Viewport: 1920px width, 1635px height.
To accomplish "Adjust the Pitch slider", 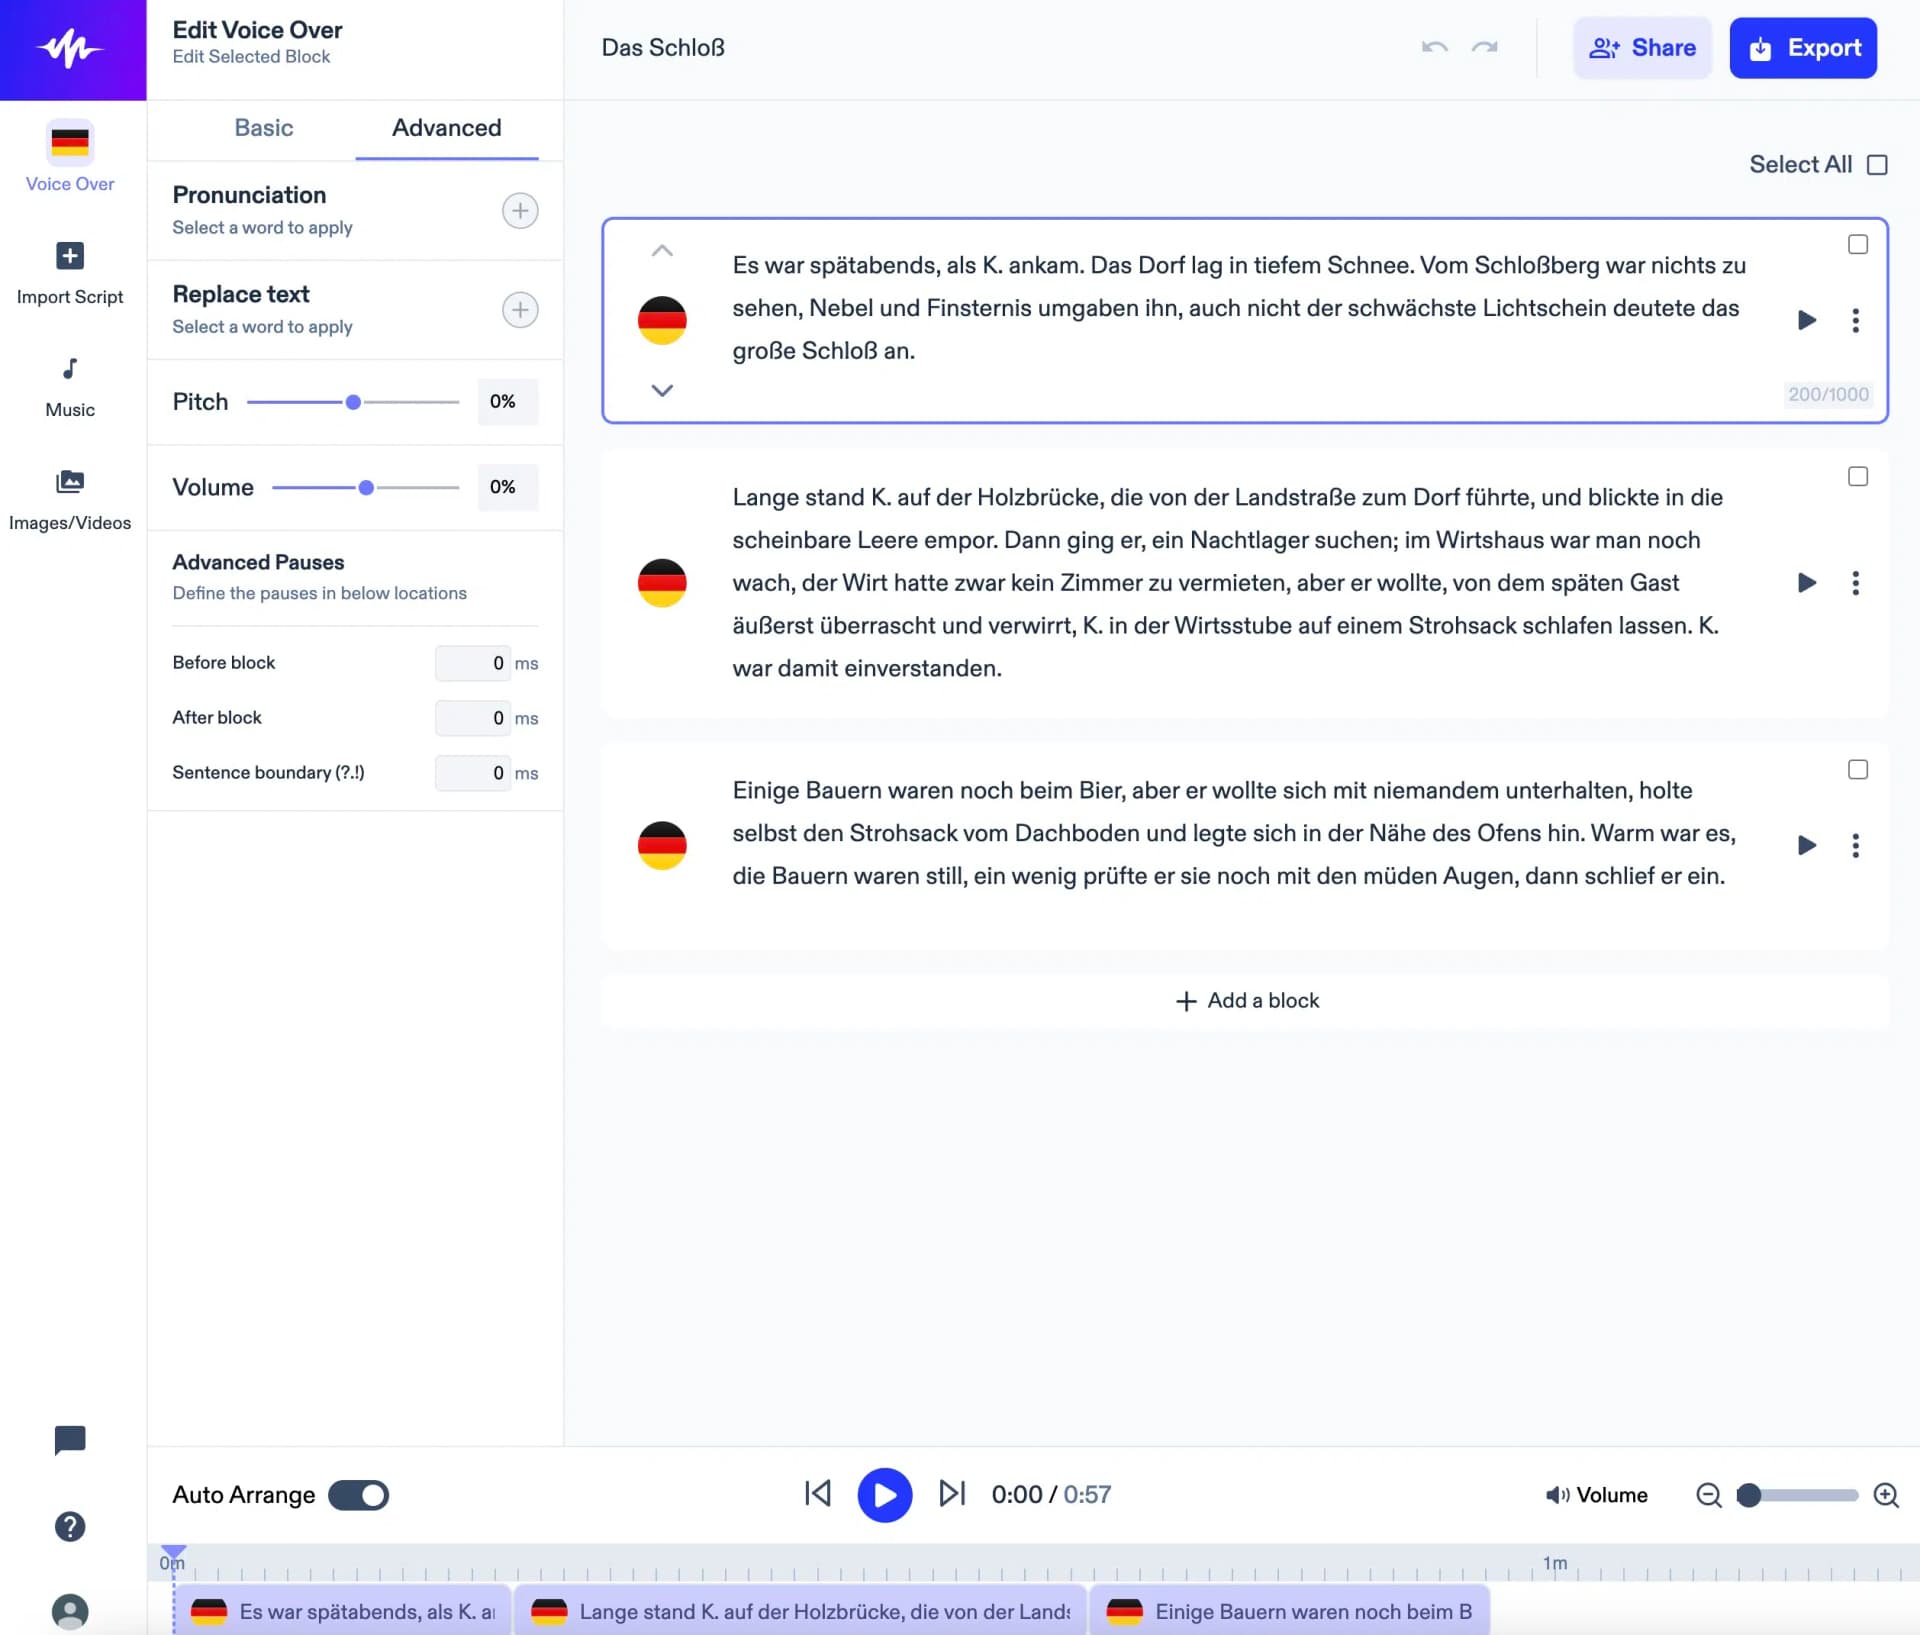I will pyautogui.click(x=353, y=402).
